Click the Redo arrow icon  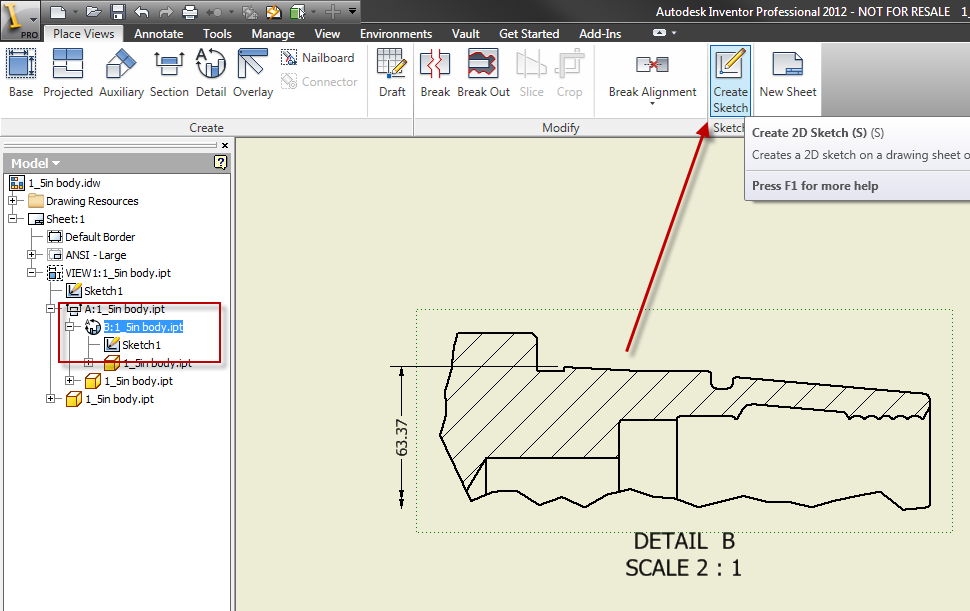pos(166,12)
